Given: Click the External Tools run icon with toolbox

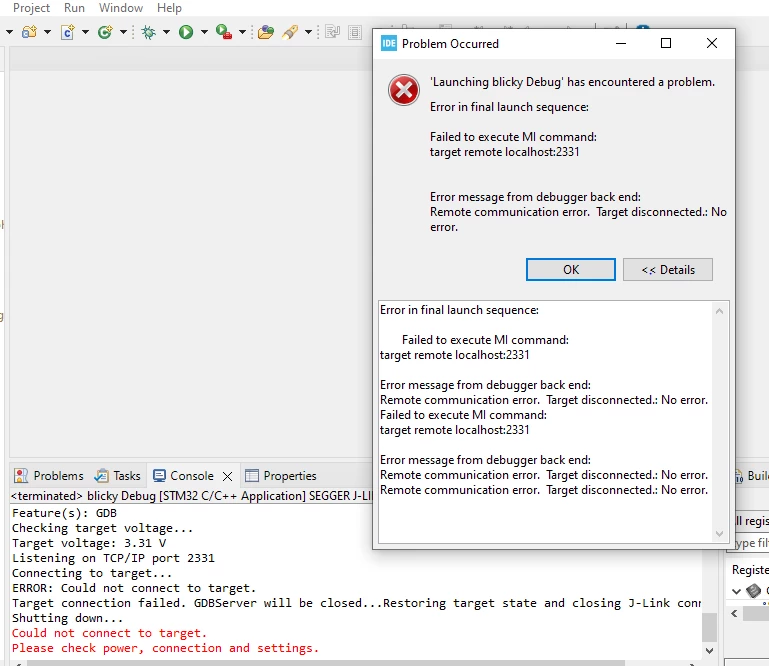Looking at the screenshot, I should (224, 32).
